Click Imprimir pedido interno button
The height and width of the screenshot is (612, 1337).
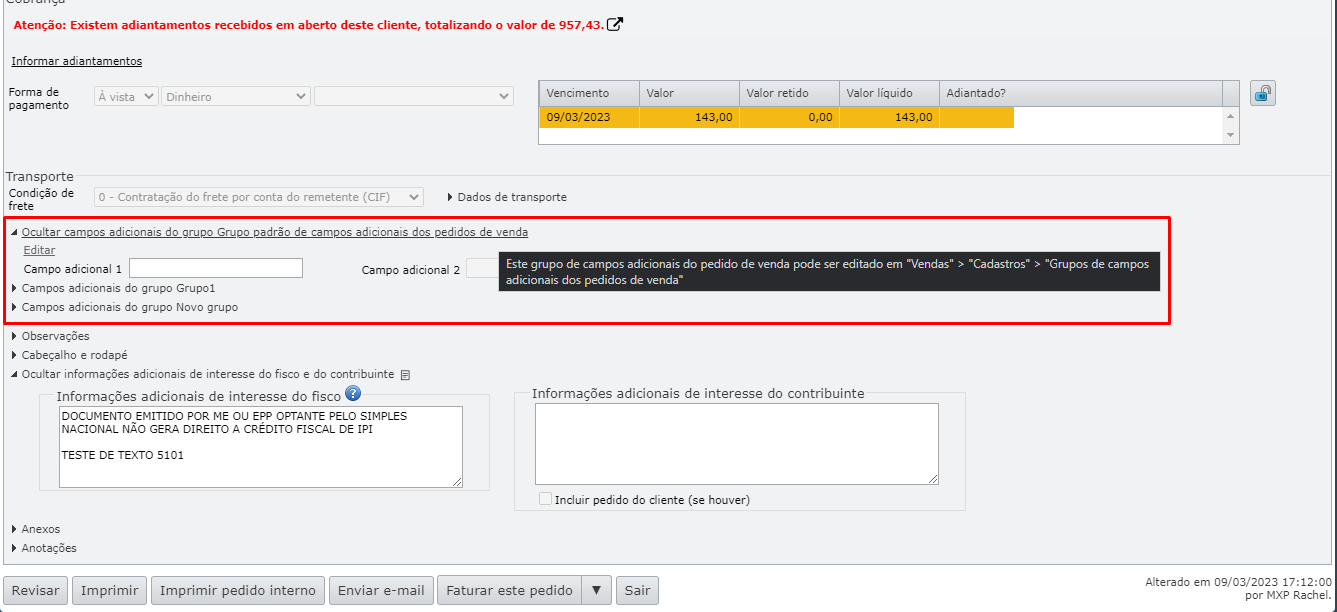(238, 590)
